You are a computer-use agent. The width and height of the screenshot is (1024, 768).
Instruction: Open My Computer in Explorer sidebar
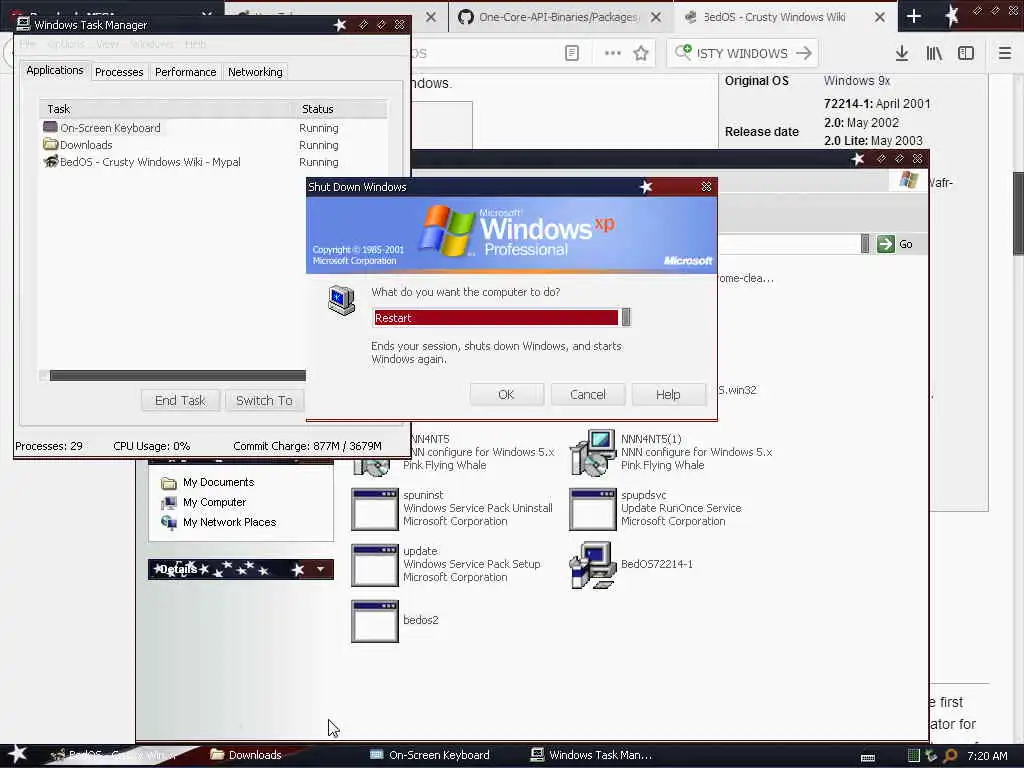[x=214, y=502]
